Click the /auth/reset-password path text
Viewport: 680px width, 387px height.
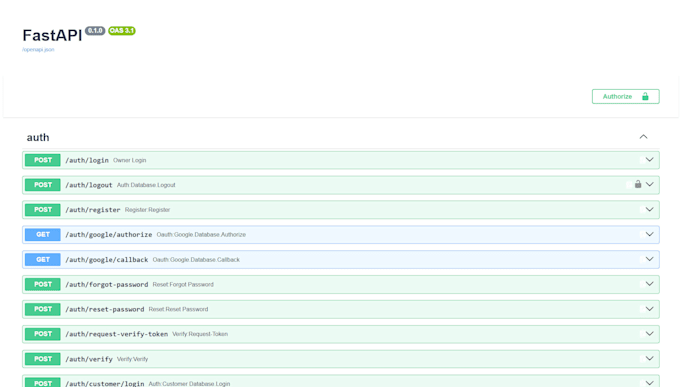point(105,309)
